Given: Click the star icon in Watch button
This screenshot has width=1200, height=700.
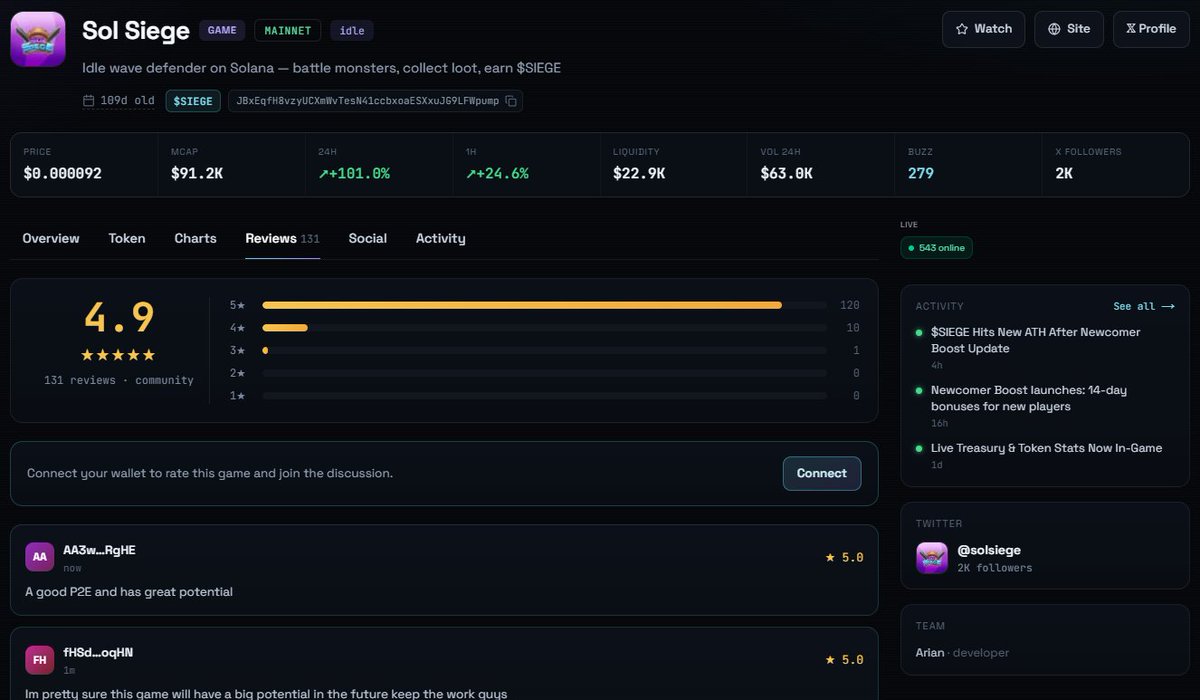Looking at the screenshot, I should [962, 29].
